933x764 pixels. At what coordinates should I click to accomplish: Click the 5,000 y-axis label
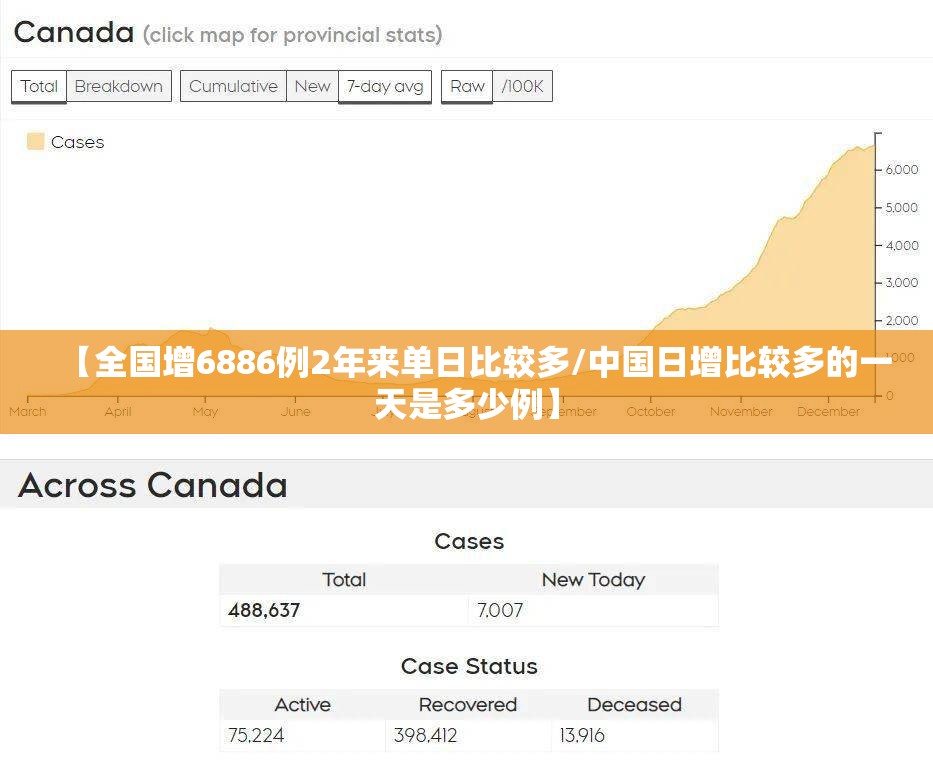click(902, 208)
